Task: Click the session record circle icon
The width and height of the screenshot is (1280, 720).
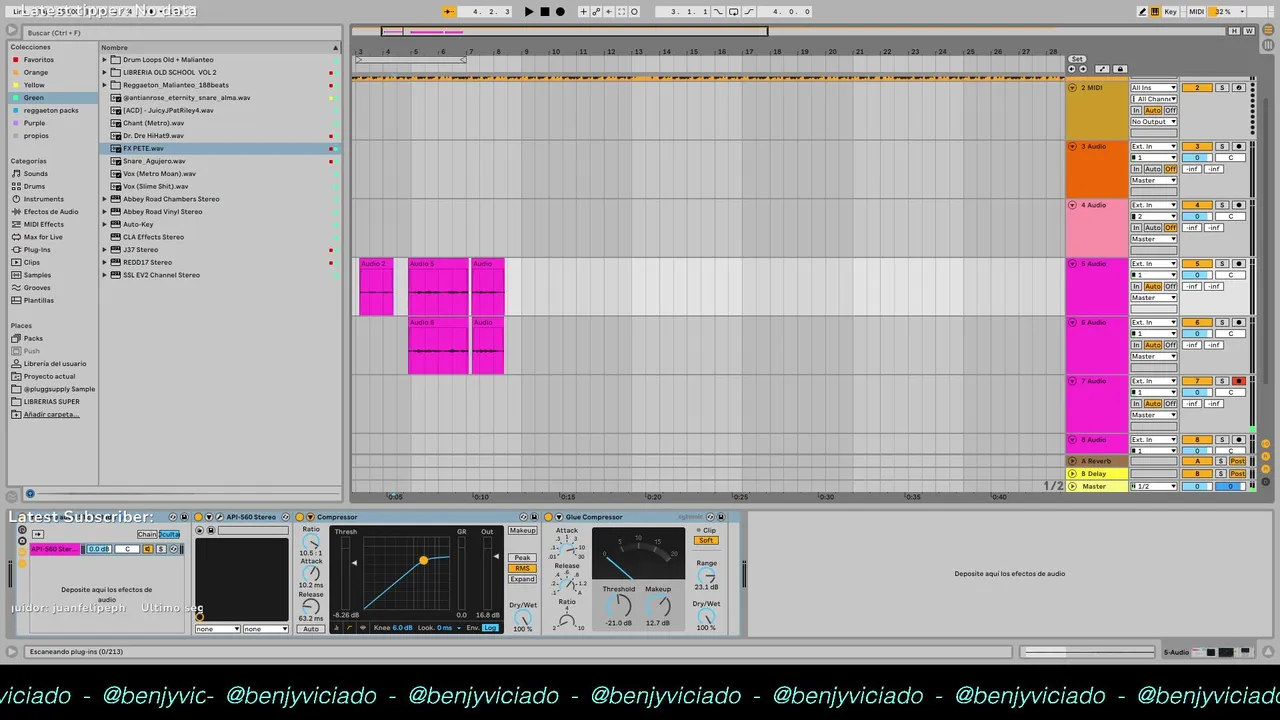Action: tap(634, 12)
